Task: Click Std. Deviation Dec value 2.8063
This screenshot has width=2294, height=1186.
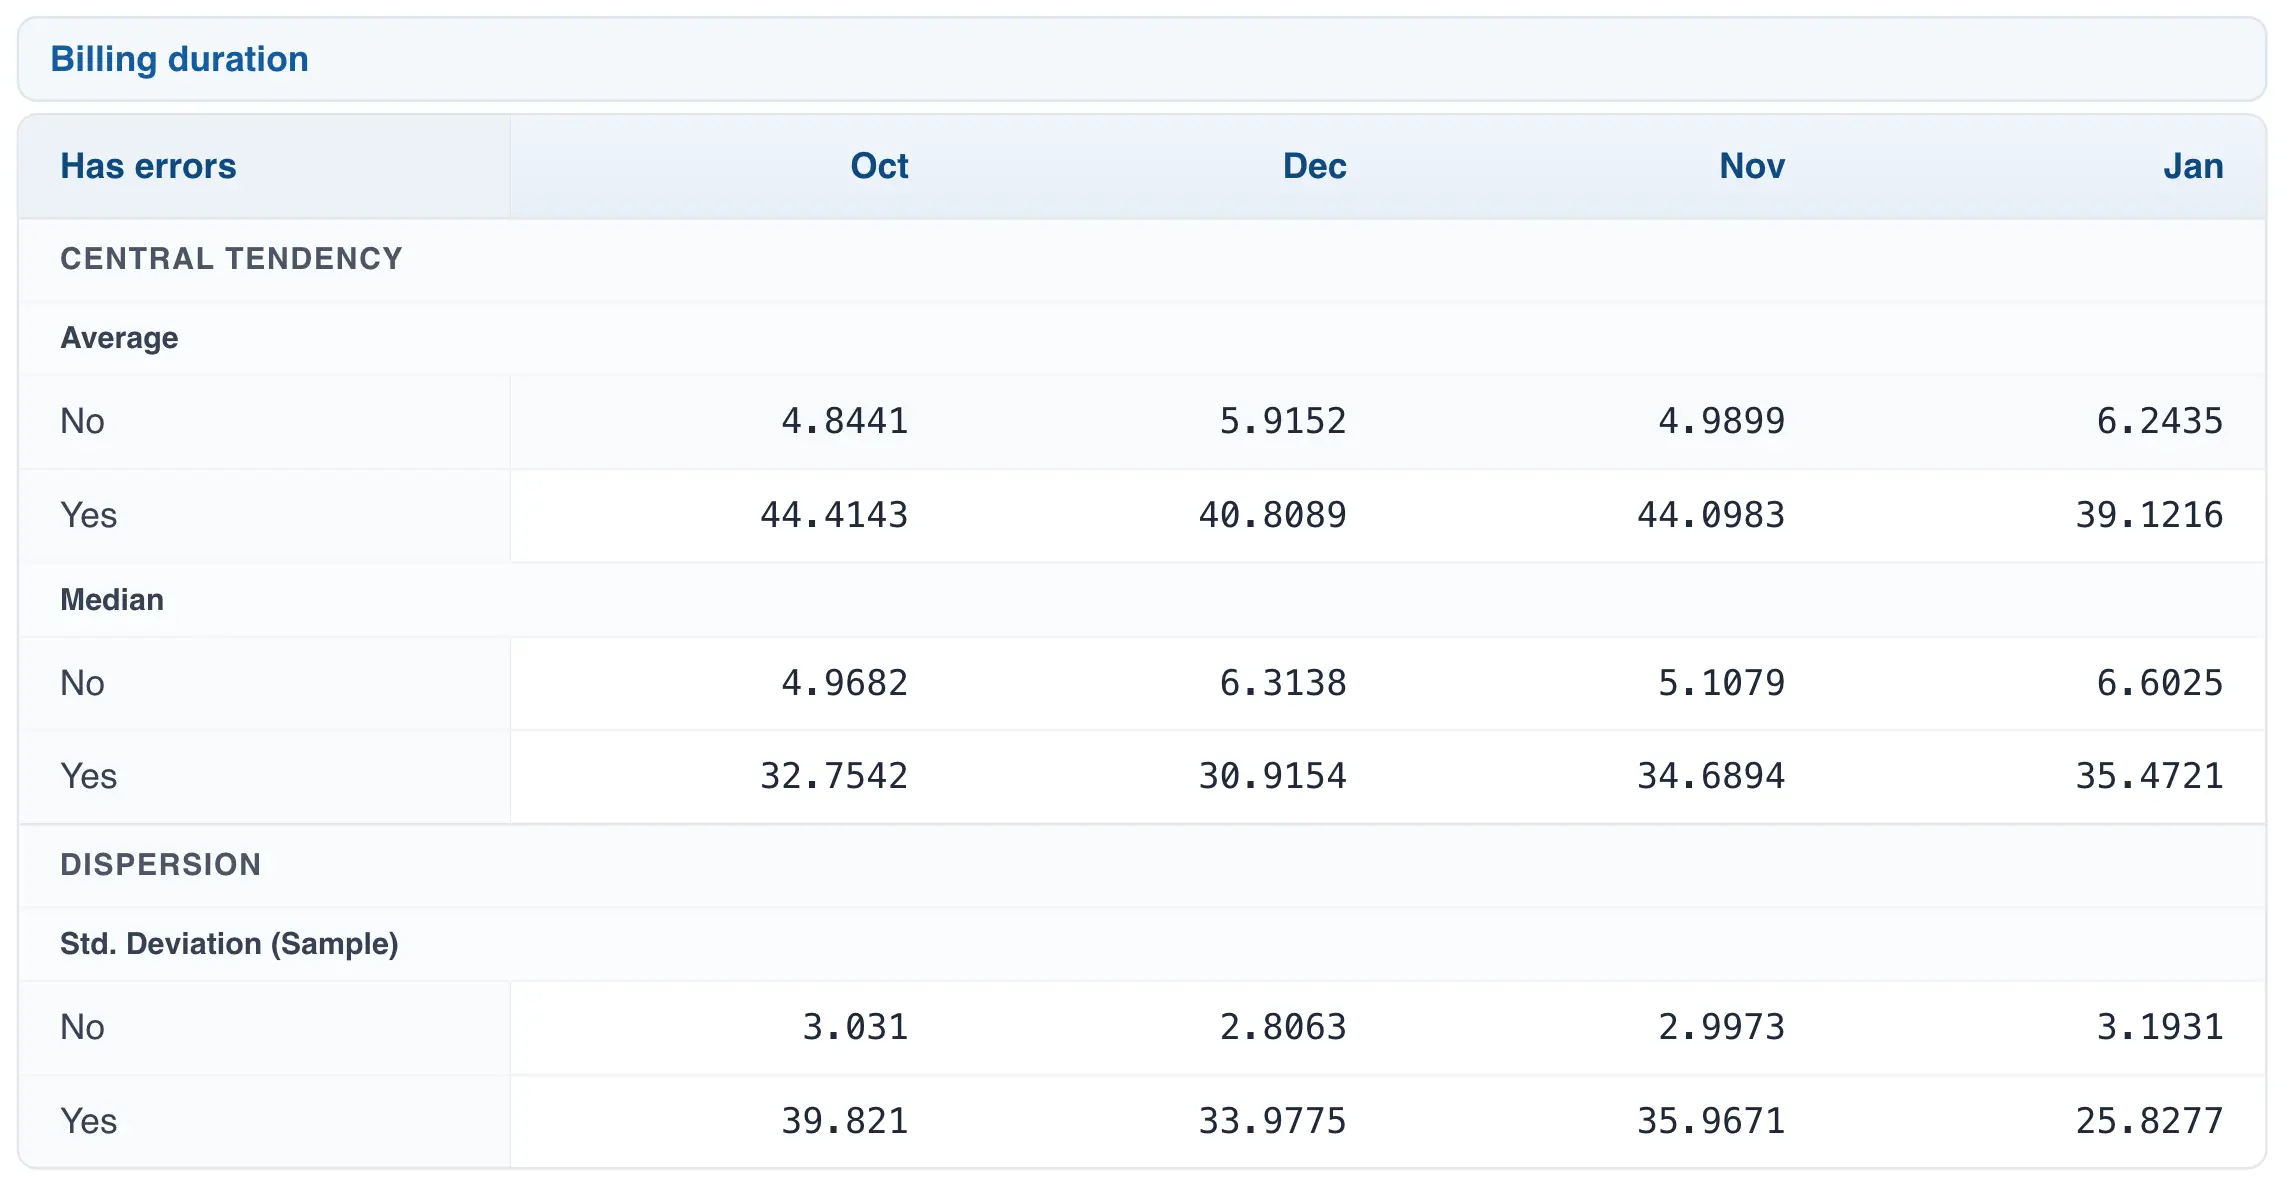Action: pyautogui.click(x=1283, y=1027)
